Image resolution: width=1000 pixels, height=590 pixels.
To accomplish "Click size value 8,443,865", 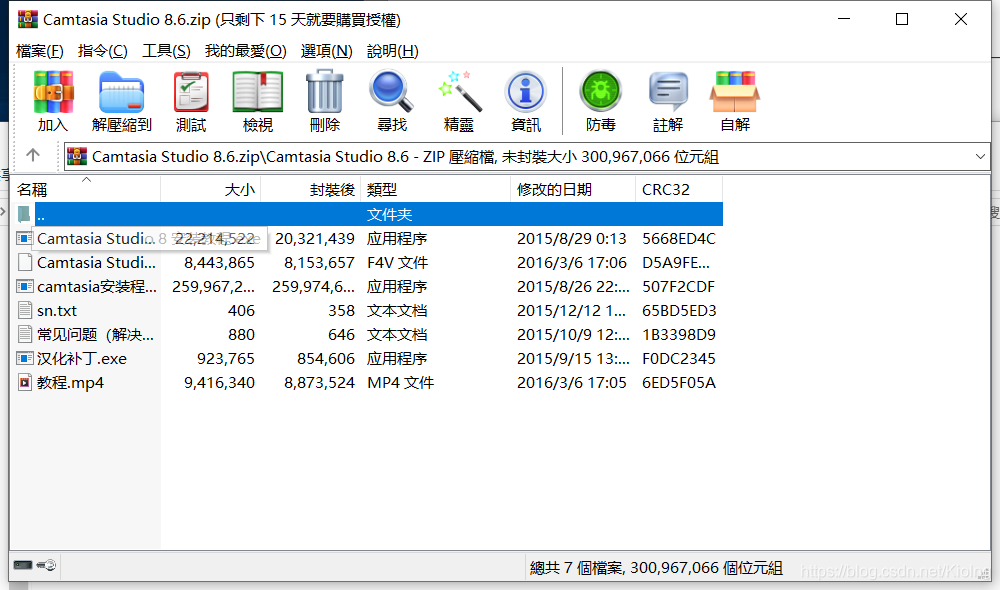I will pos(219,262).
